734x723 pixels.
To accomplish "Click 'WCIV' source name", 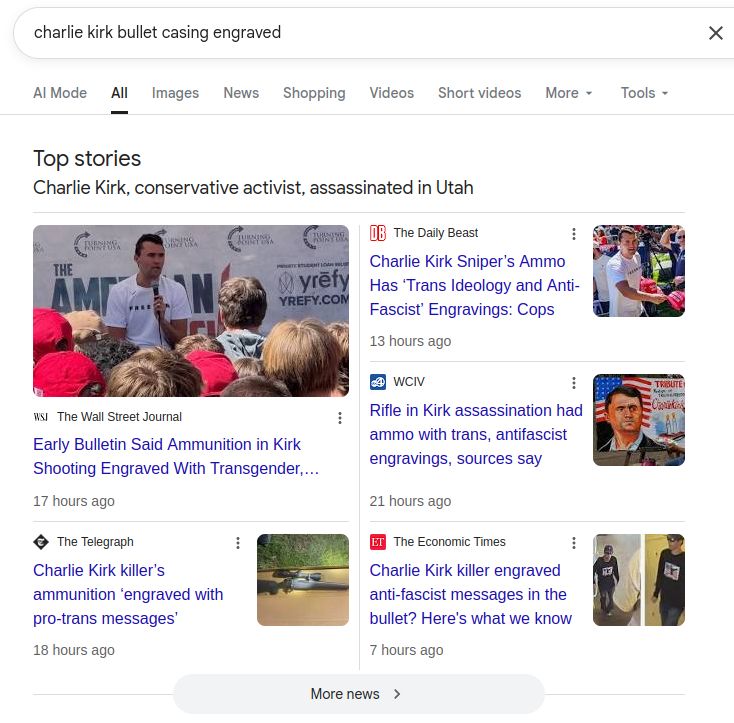I will (x=409, y=382).
